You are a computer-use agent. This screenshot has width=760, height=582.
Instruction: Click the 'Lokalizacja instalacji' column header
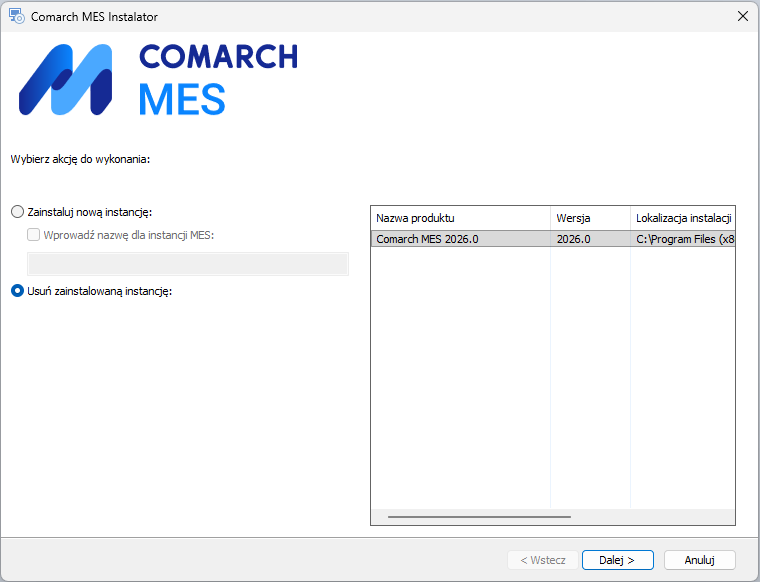pyautogui.click(x=683, y=218)
